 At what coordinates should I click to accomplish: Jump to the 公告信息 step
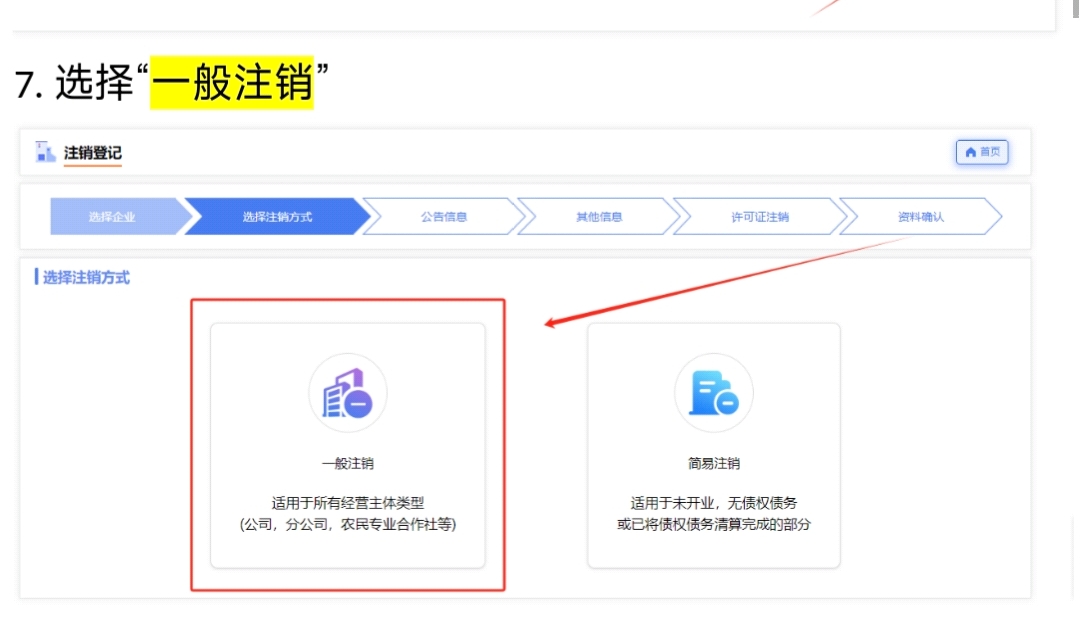pyautogui.click(x=443, y=216)
